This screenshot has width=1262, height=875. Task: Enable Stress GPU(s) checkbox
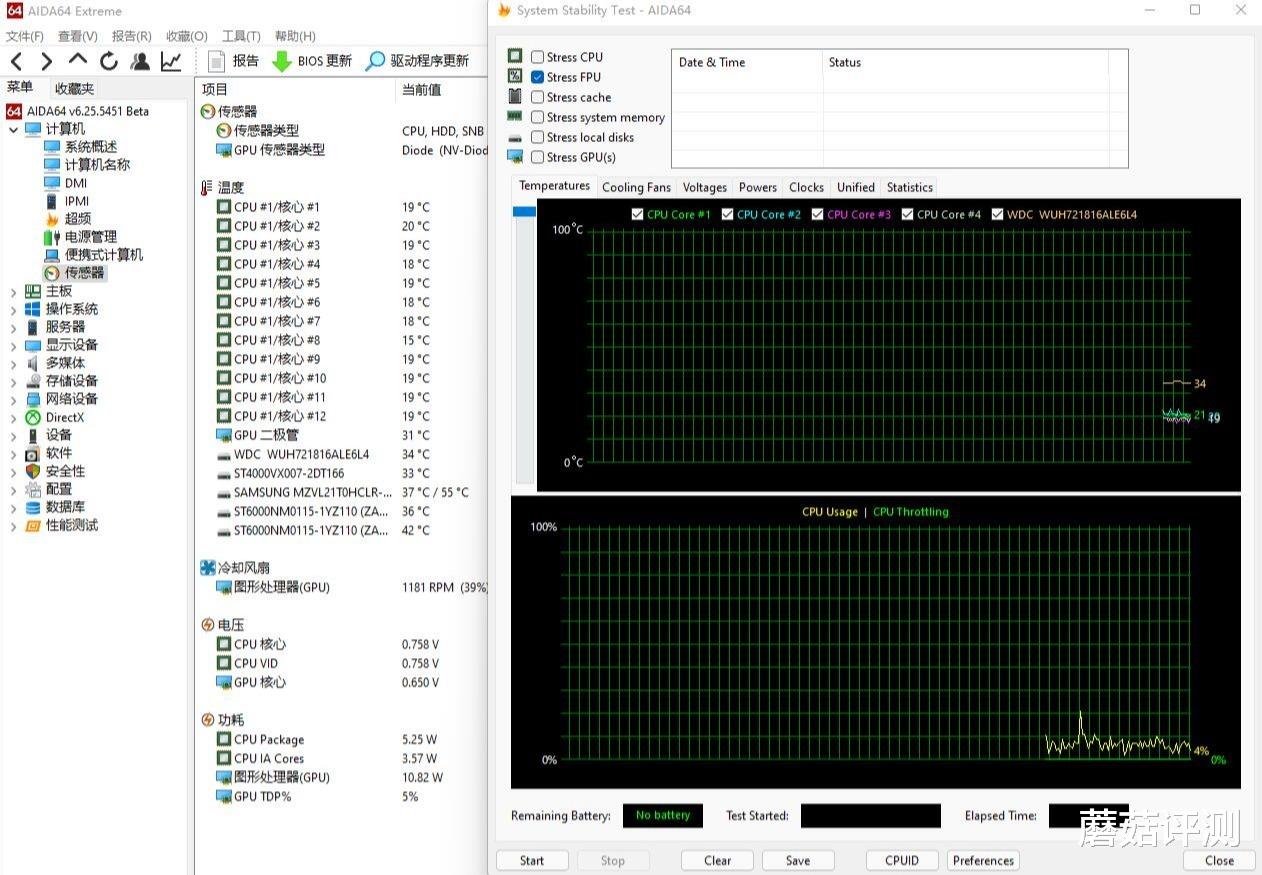[538, 157]
